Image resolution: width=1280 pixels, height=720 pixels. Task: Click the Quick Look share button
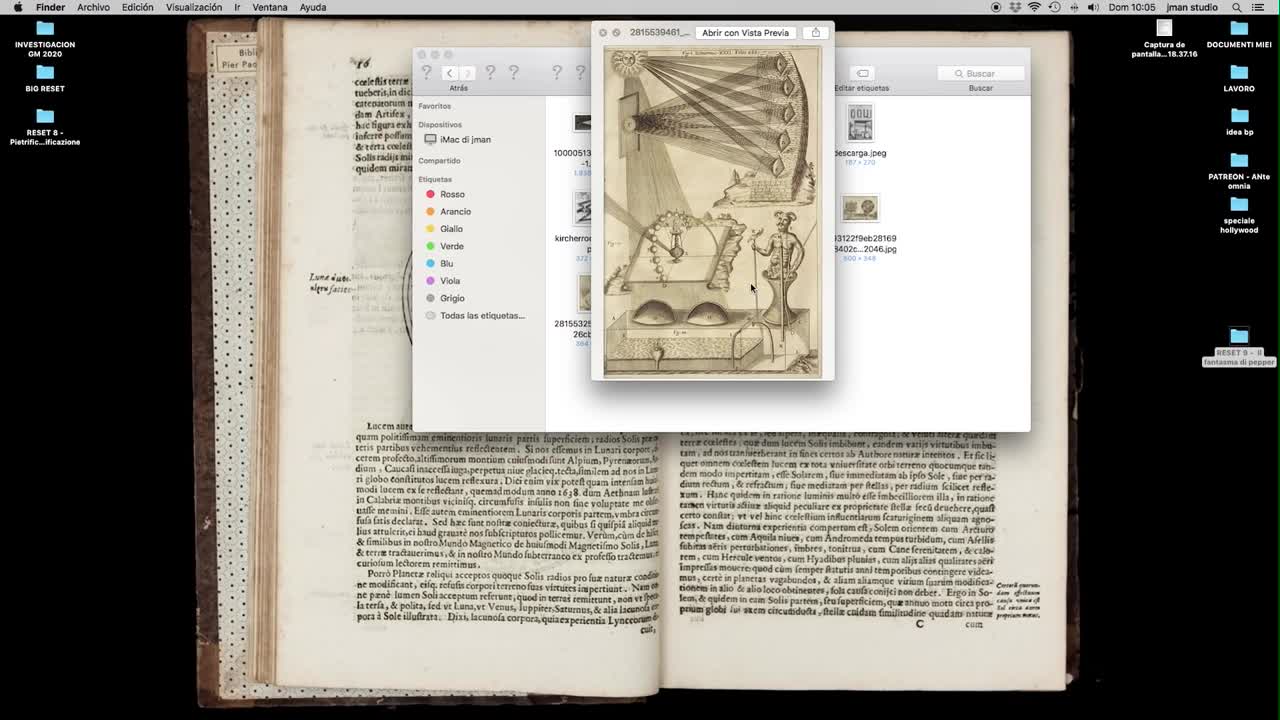tap(815, 32)
